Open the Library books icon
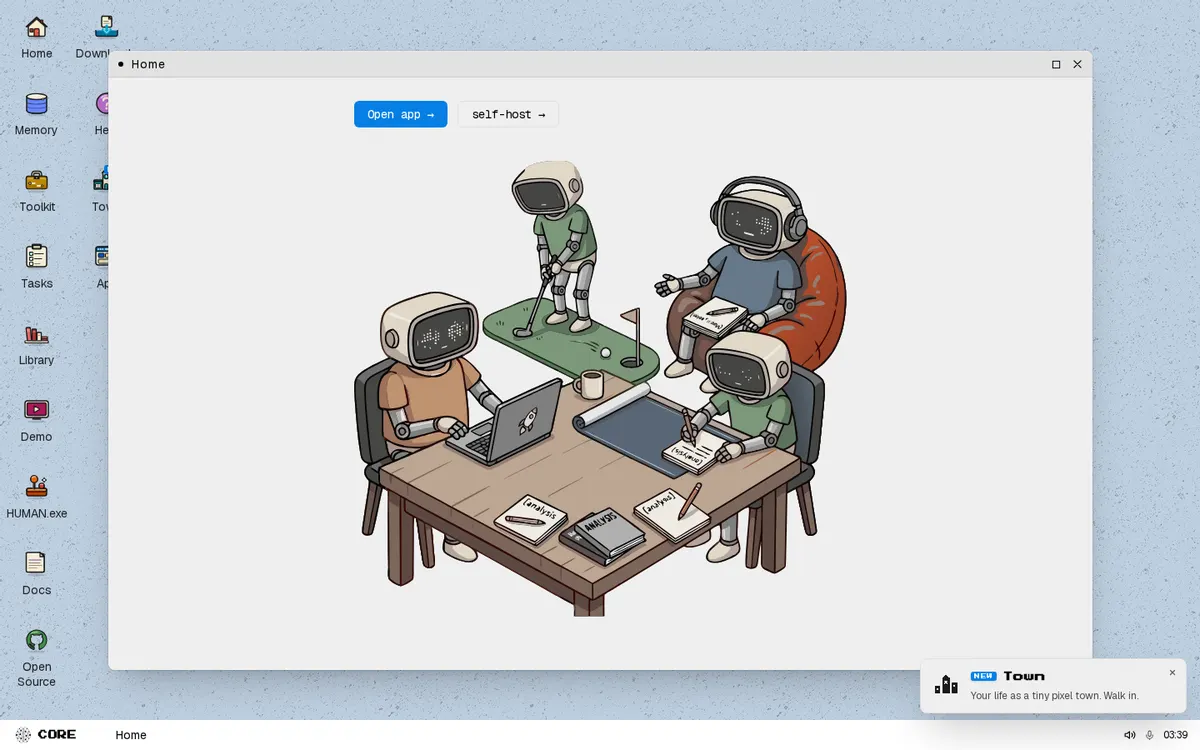The image size is (1200, 750). tap(36, 344)
